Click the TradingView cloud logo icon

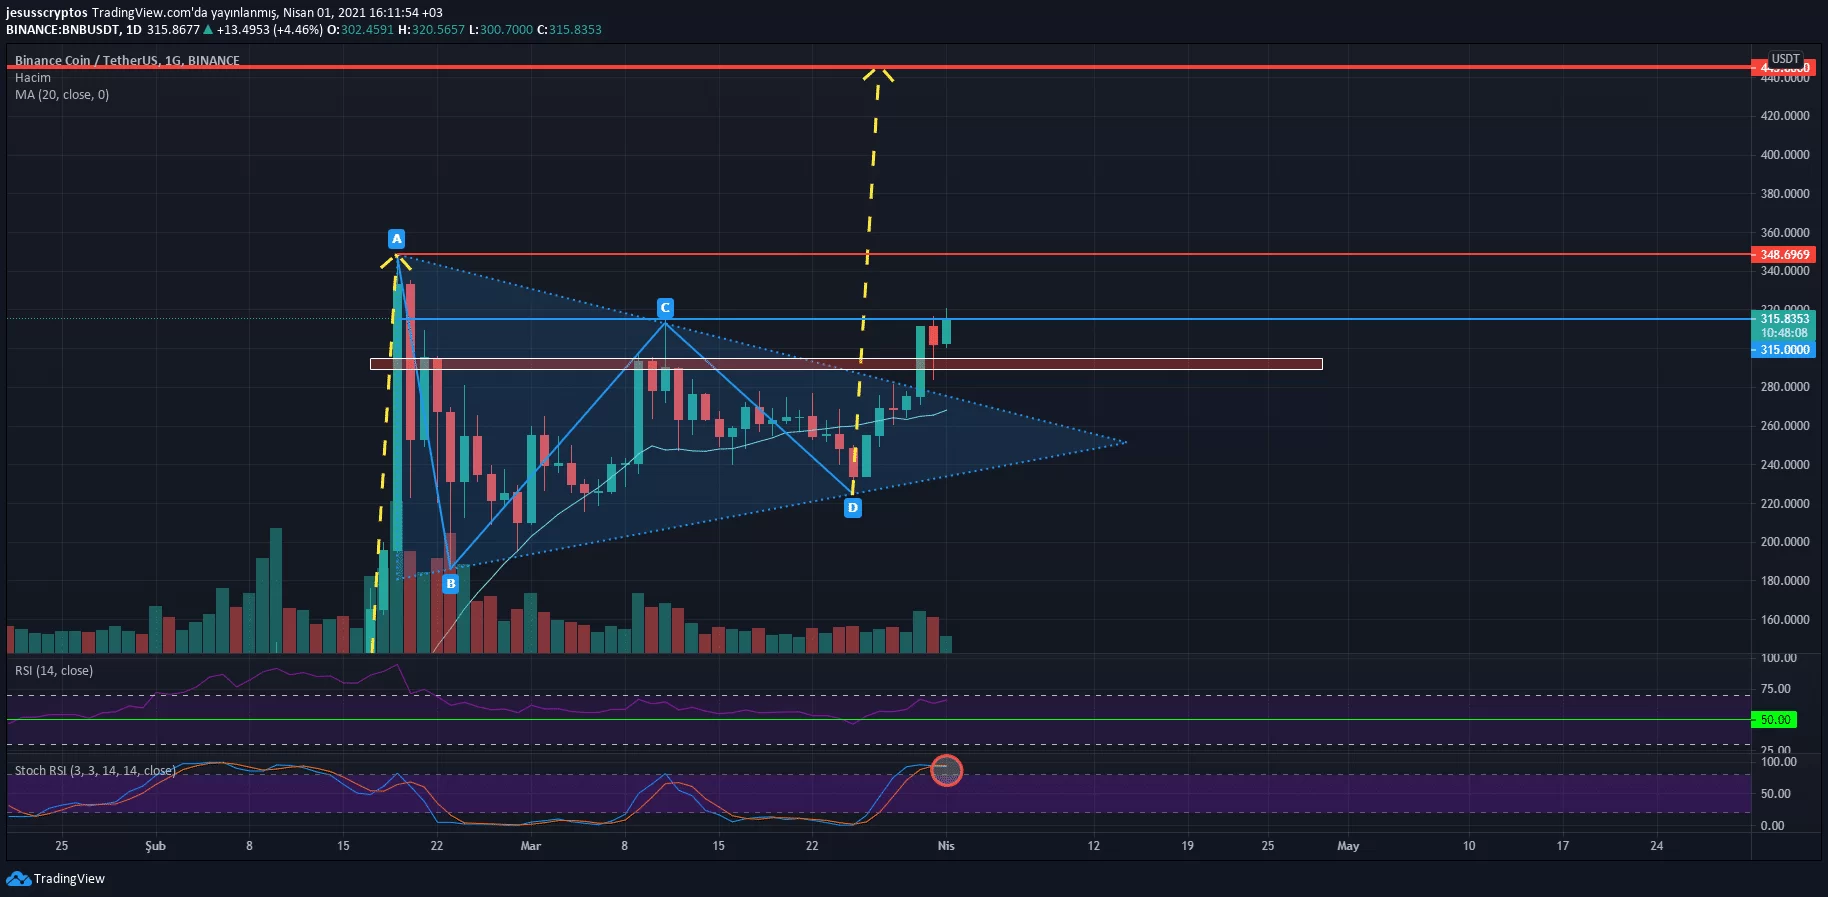(x=18, y=878)
